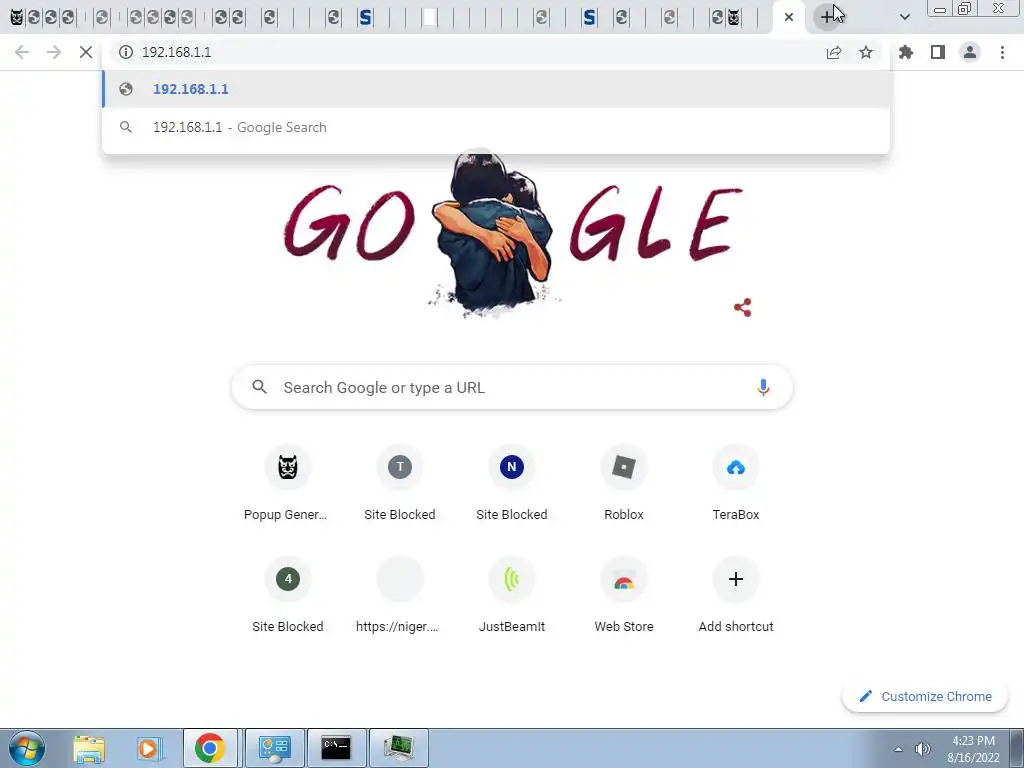Open the TeraBox shortcut
Screen dimensions: 1024x768
coord(736,485)
